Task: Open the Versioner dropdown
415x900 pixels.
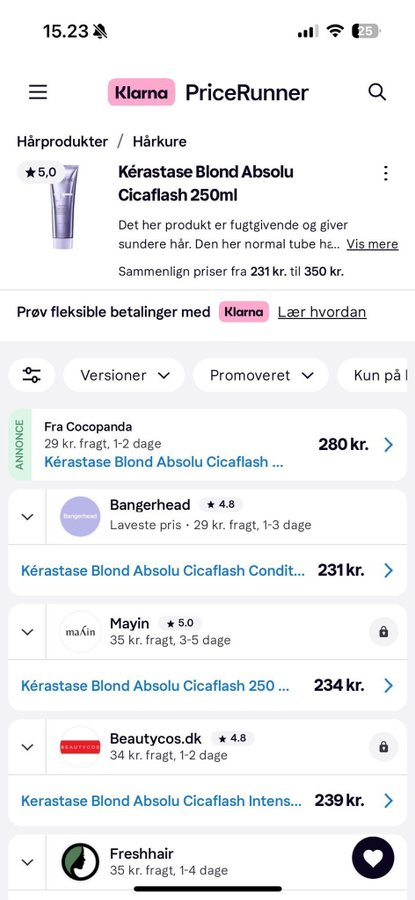Action: click(124, 375)
